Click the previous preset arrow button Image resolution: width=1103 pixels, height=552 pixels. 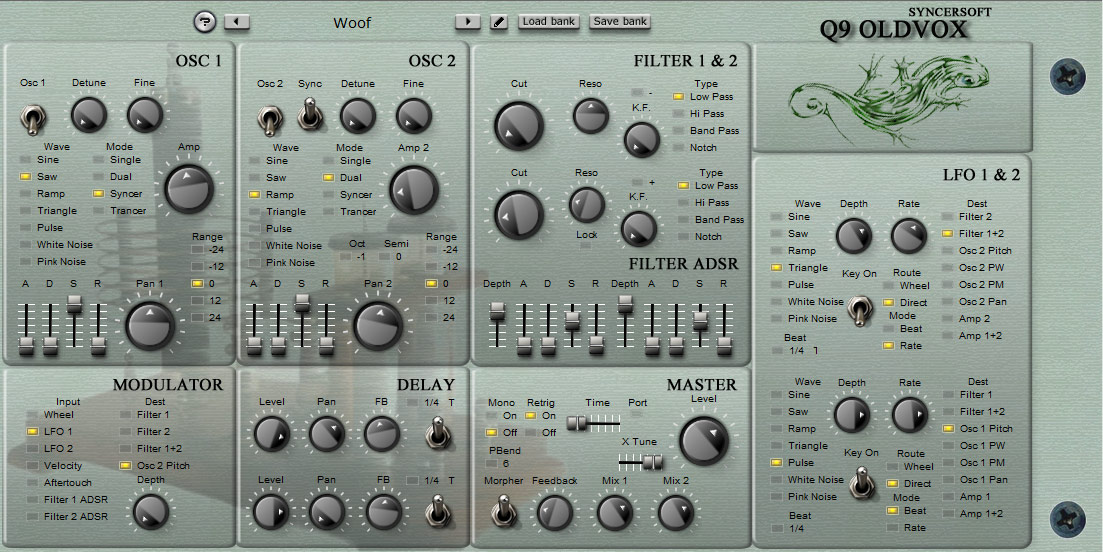tap(237, 22)
